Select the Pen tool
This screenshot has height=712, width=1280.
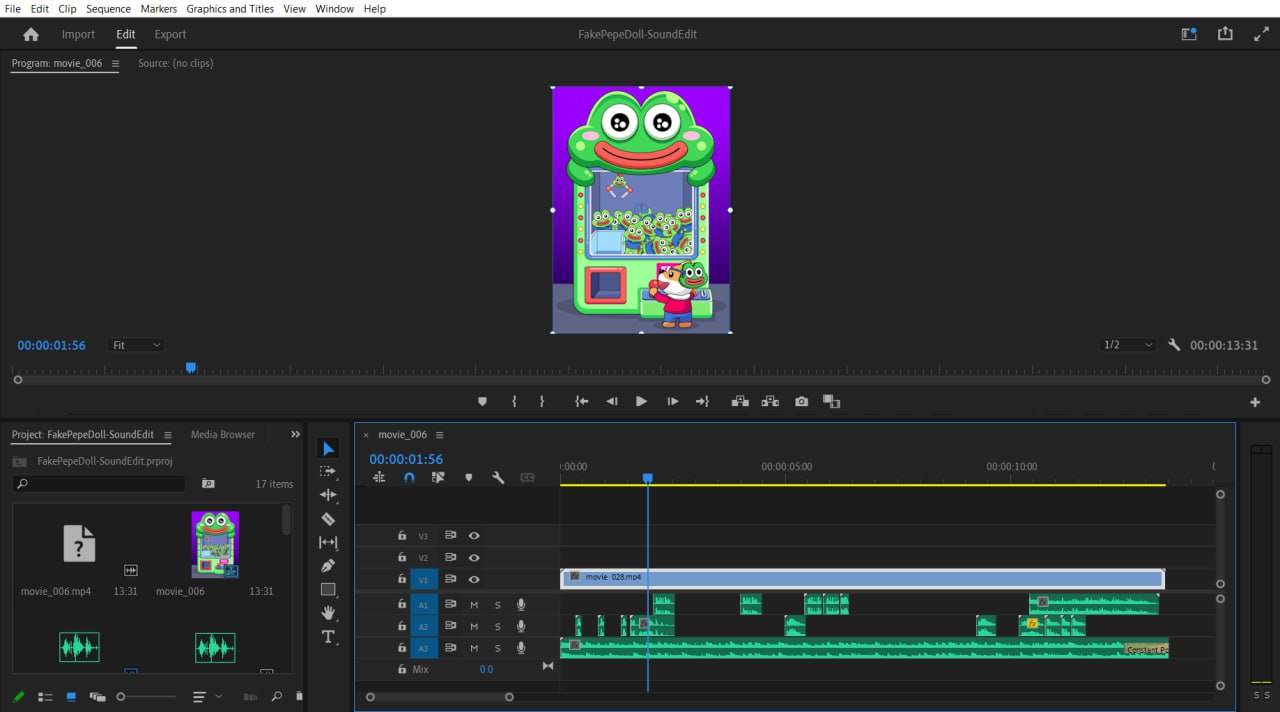pos(328,566)
